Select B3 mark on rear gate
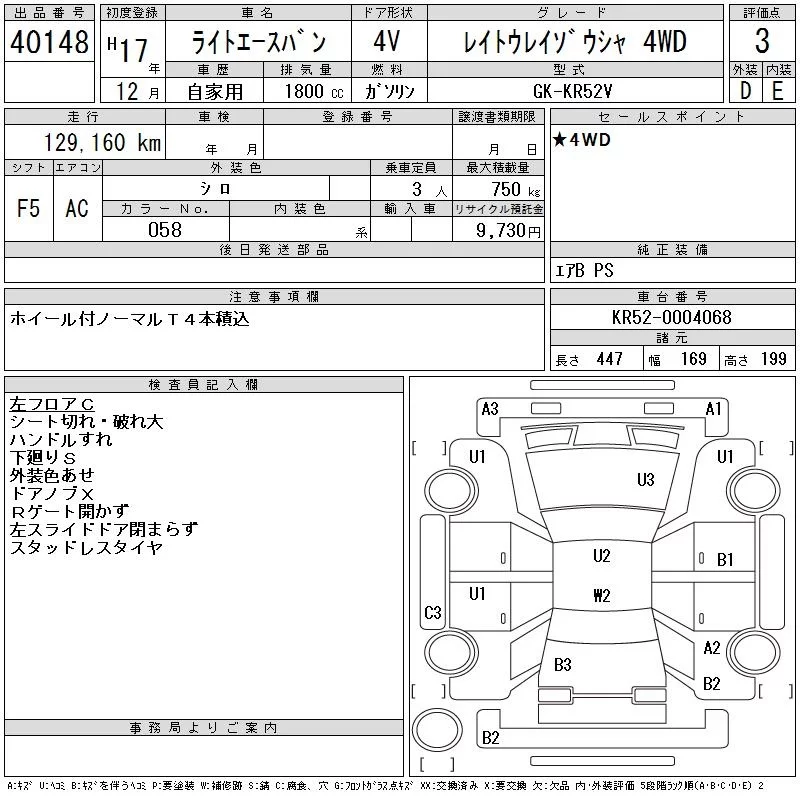 [x=563, y=665]
